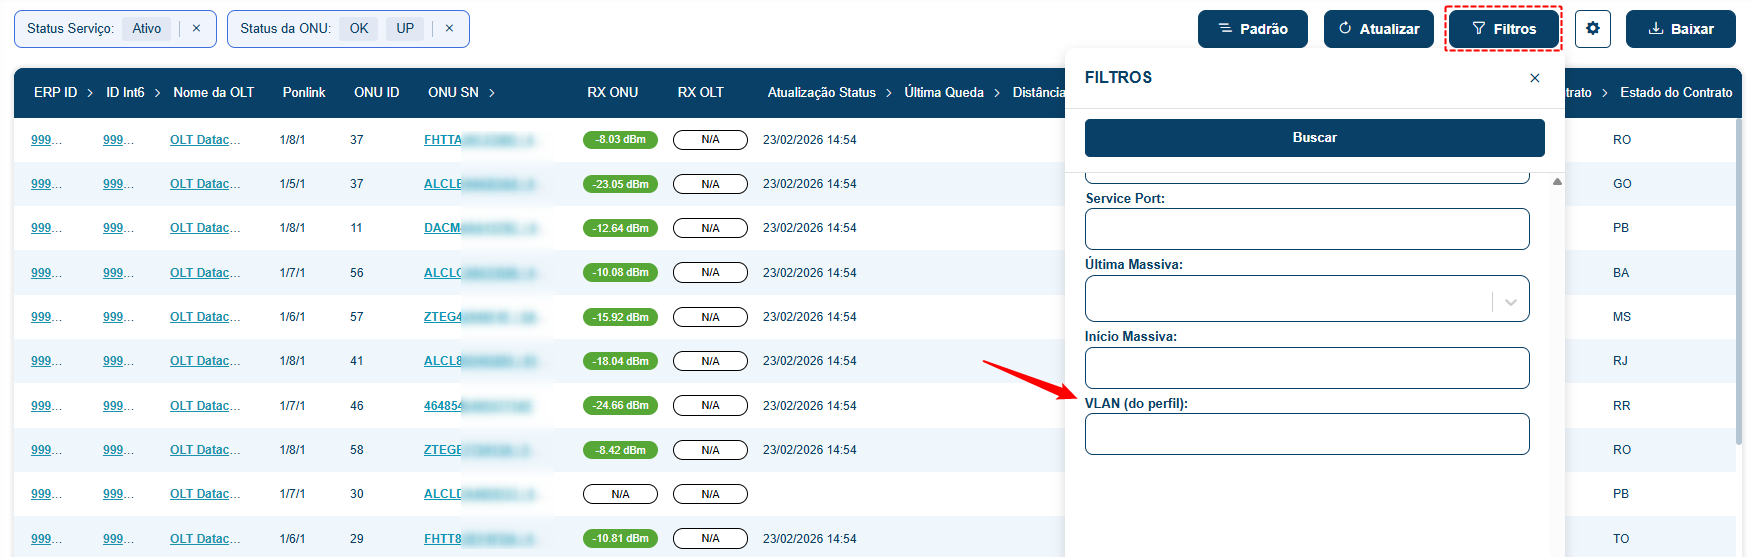Focus the Início Massiva input field
The height and width of the screenshot is (557, 1753).
pos(1307,368)
